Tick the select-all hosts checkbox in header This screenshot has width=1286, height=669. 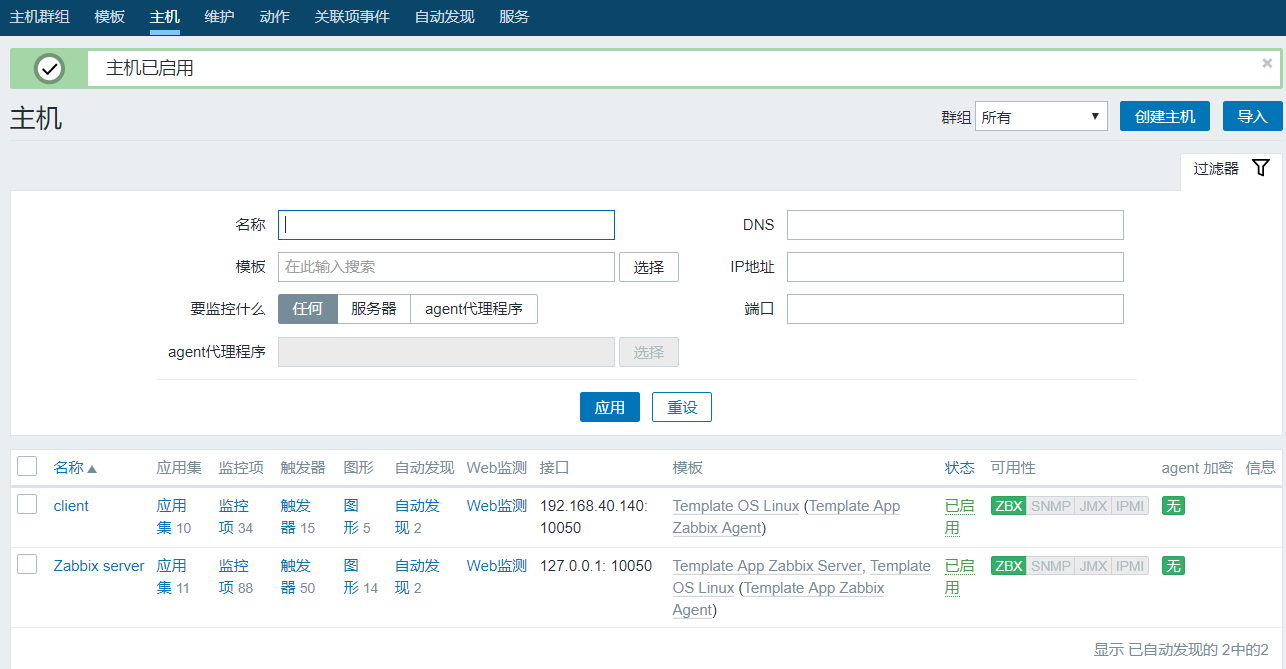[27, 466]
